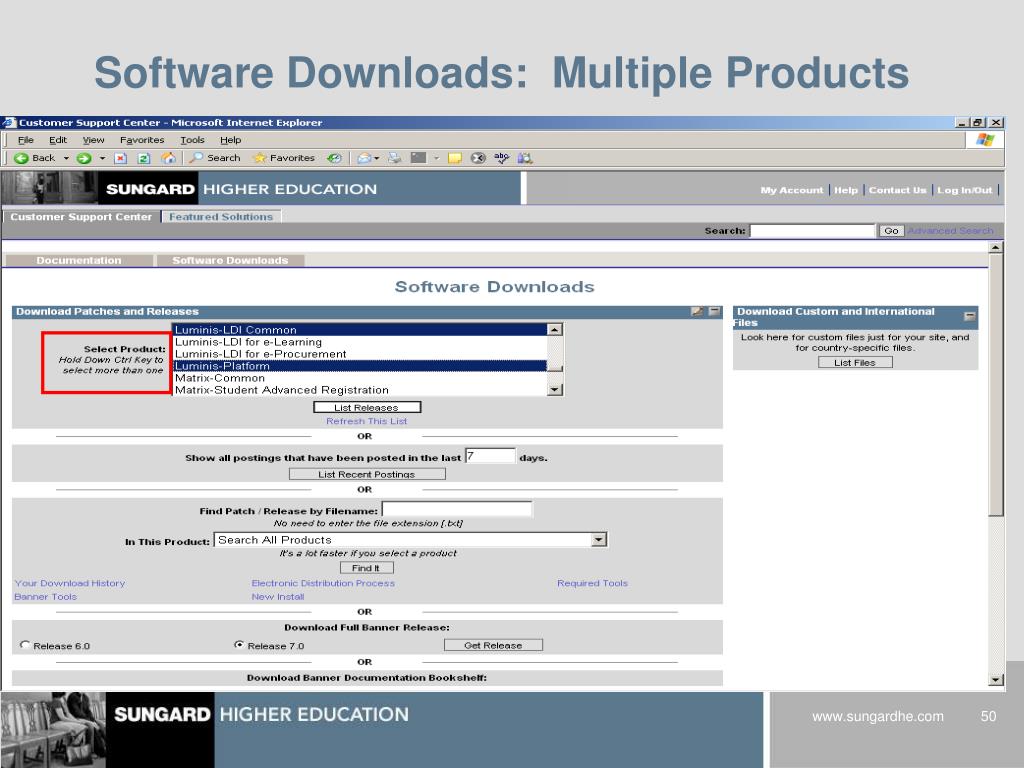The height and width of the screenshot is (768, 1024).
Task: Click the Help link in header
Action: [846, 190]
